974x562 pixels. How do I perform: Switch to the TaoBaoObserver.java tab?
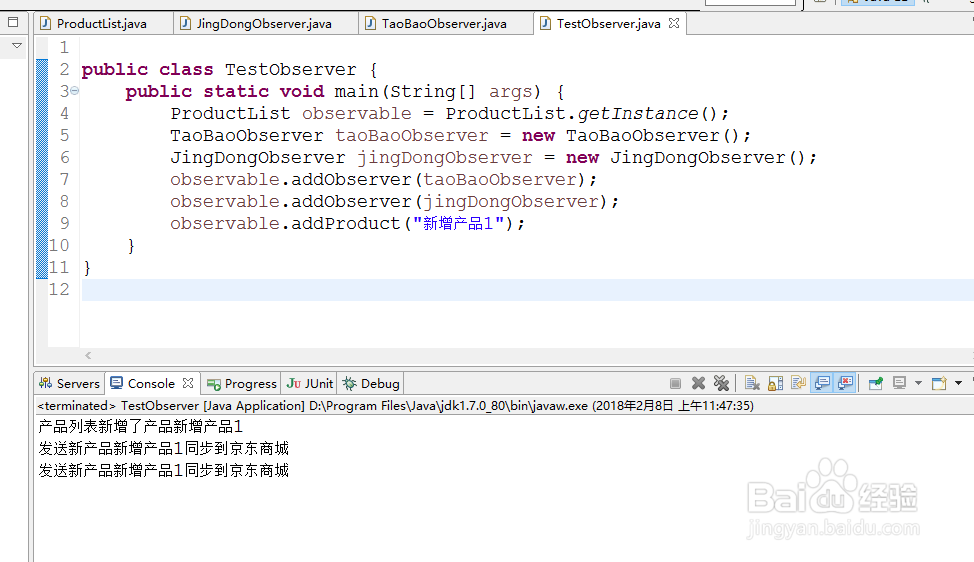(x=444, y=24)
